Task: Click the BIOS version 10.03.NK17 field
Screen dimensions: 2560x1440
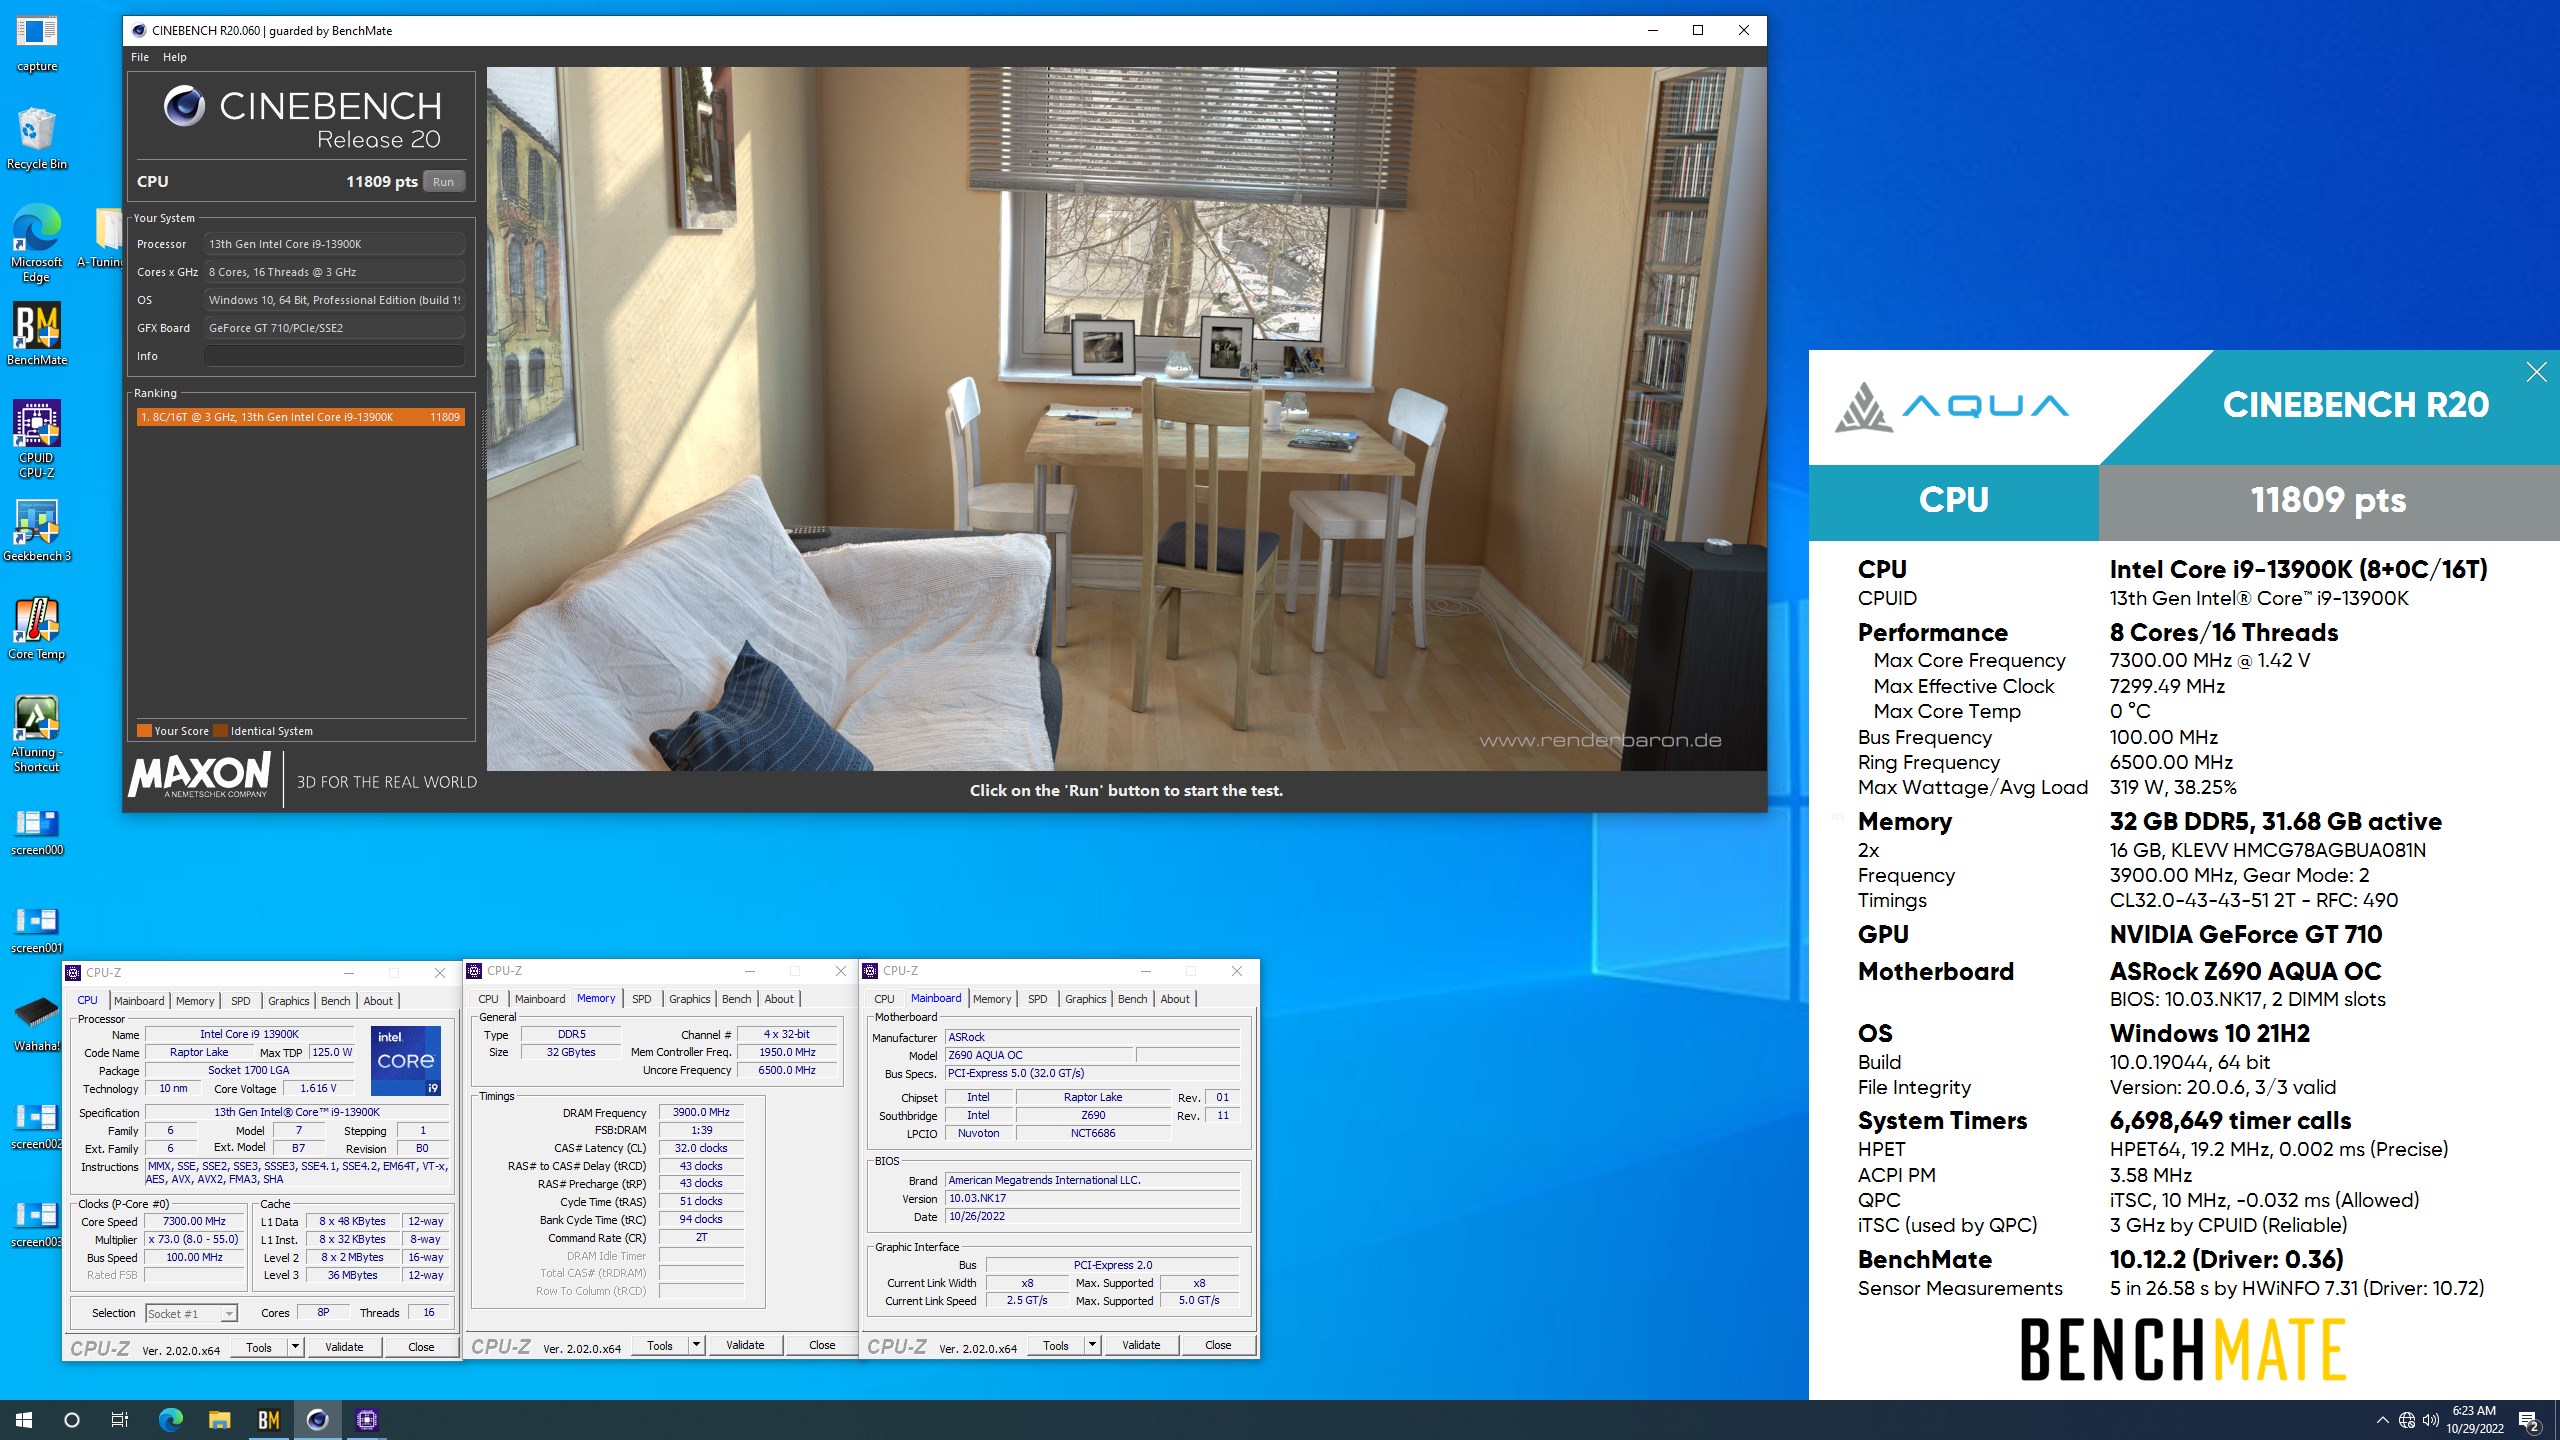Action: click(1092, 1198)
